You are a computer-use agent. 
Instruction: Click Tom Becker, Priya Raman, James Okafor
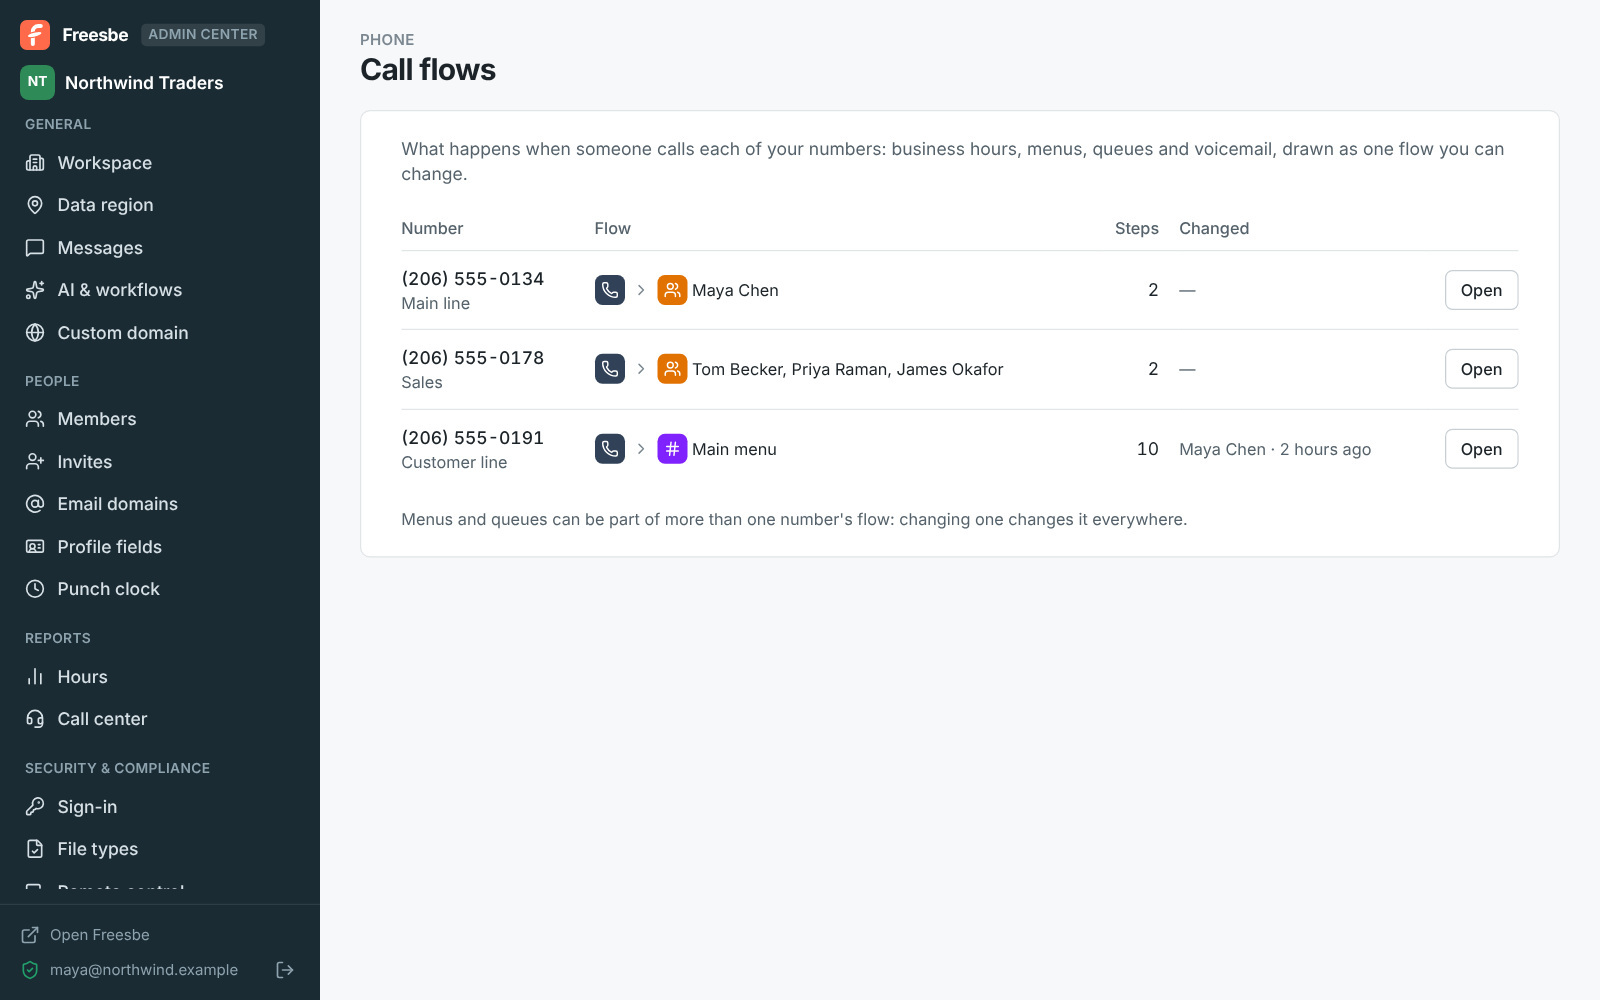point(848,369)
